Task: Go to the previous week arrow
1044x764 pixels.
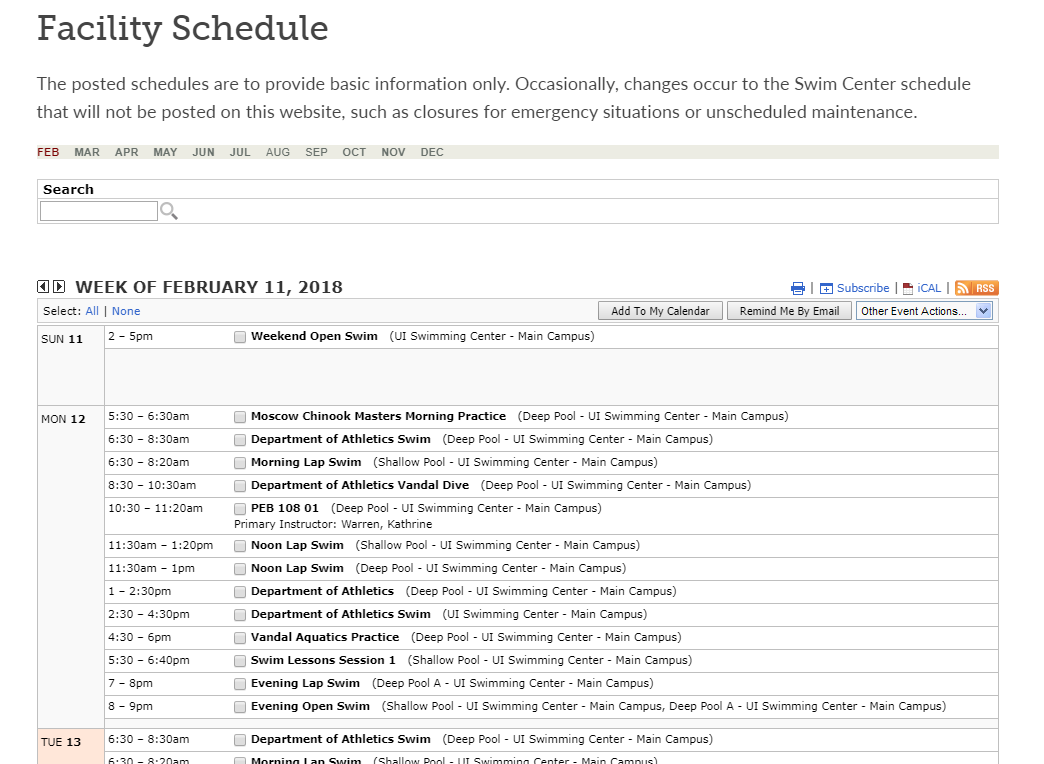Action: (x=43, y=286)
